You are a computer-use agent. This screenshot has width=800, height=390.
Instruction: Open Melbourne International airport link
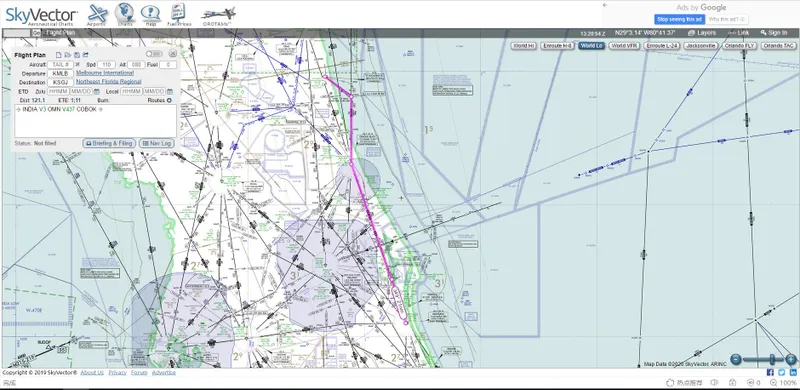[x=105, y=73]
